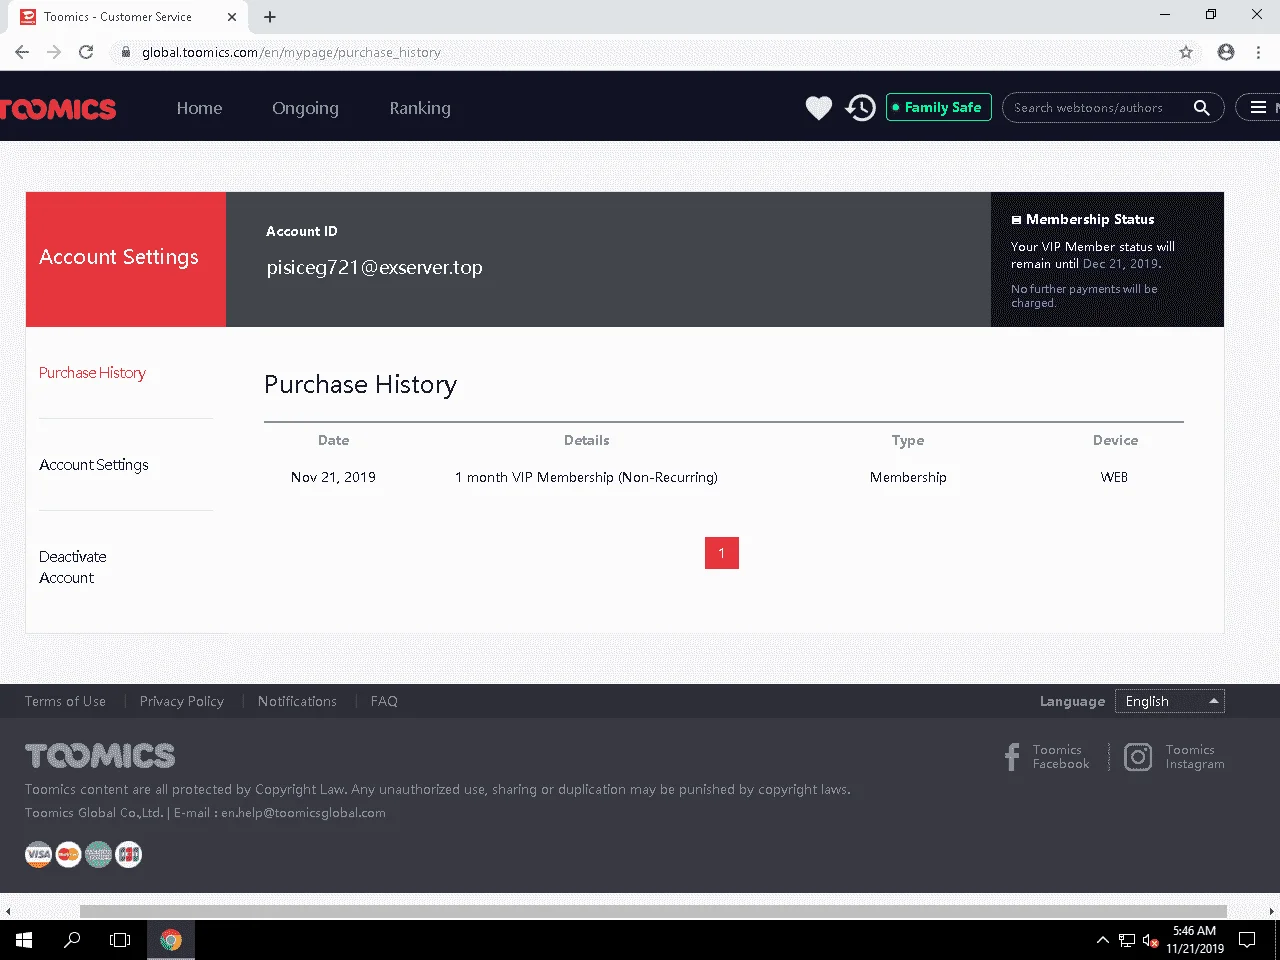Click the browser back arrow
1280x960 pixels.
coord(22,52)
